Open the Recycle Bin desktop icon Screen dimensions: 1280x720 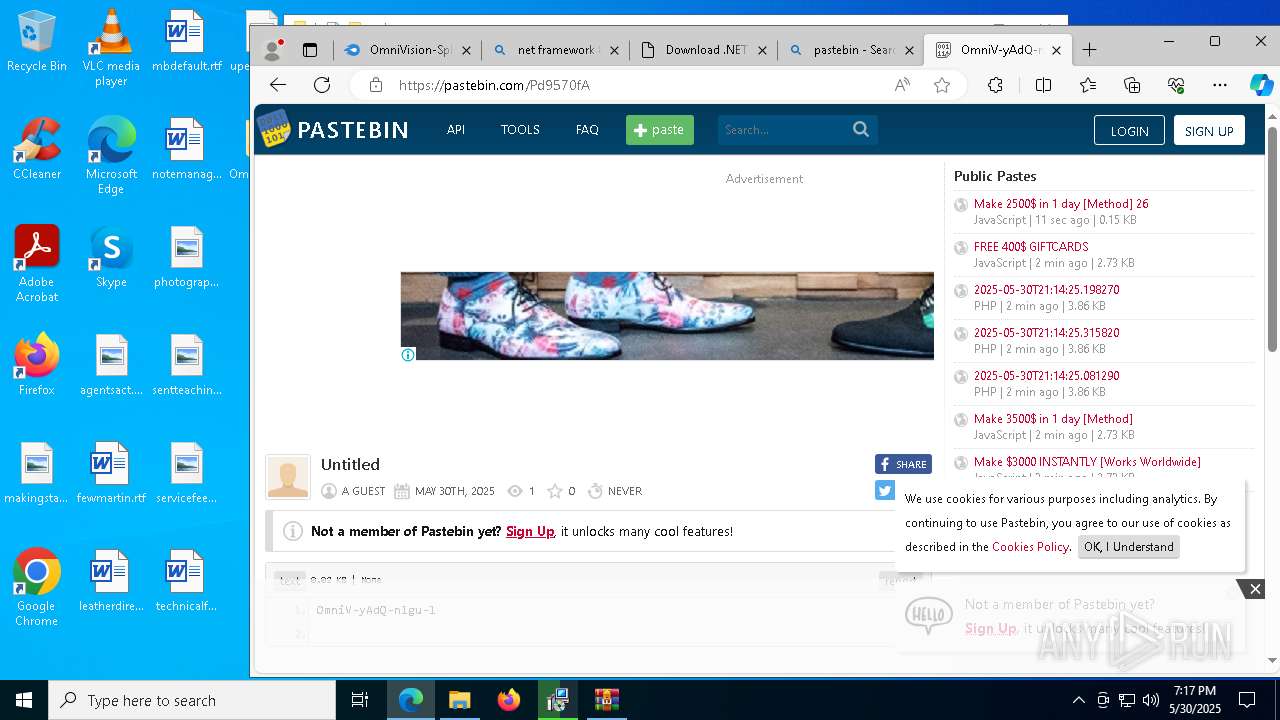click(37, 41)
